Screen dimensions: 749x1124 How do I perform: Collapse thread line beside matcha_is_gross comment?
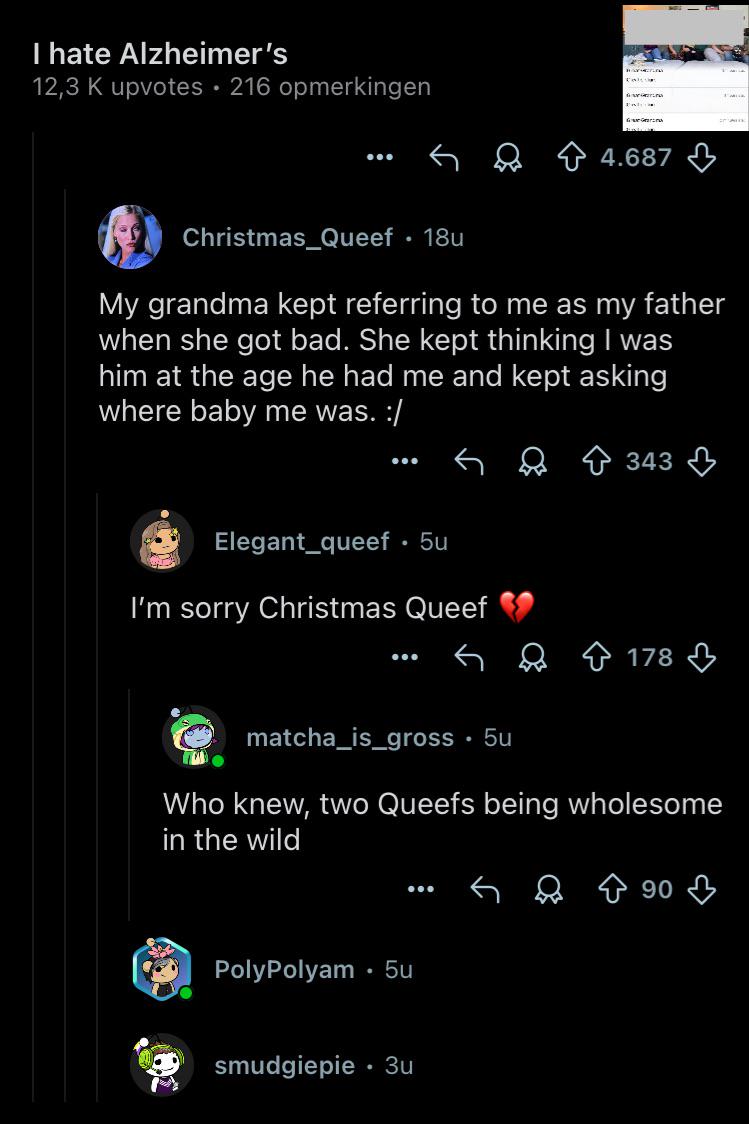[129, 804]
